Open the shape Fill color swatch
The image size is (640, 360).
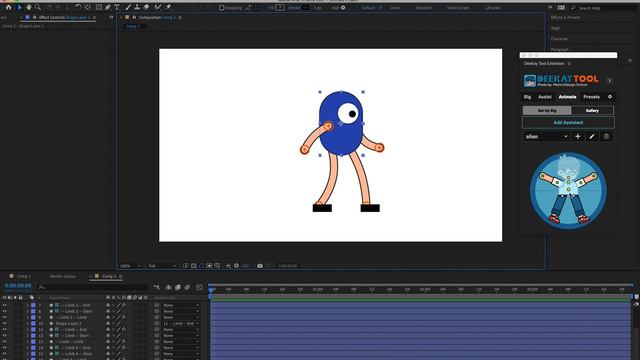click(280, 8)
